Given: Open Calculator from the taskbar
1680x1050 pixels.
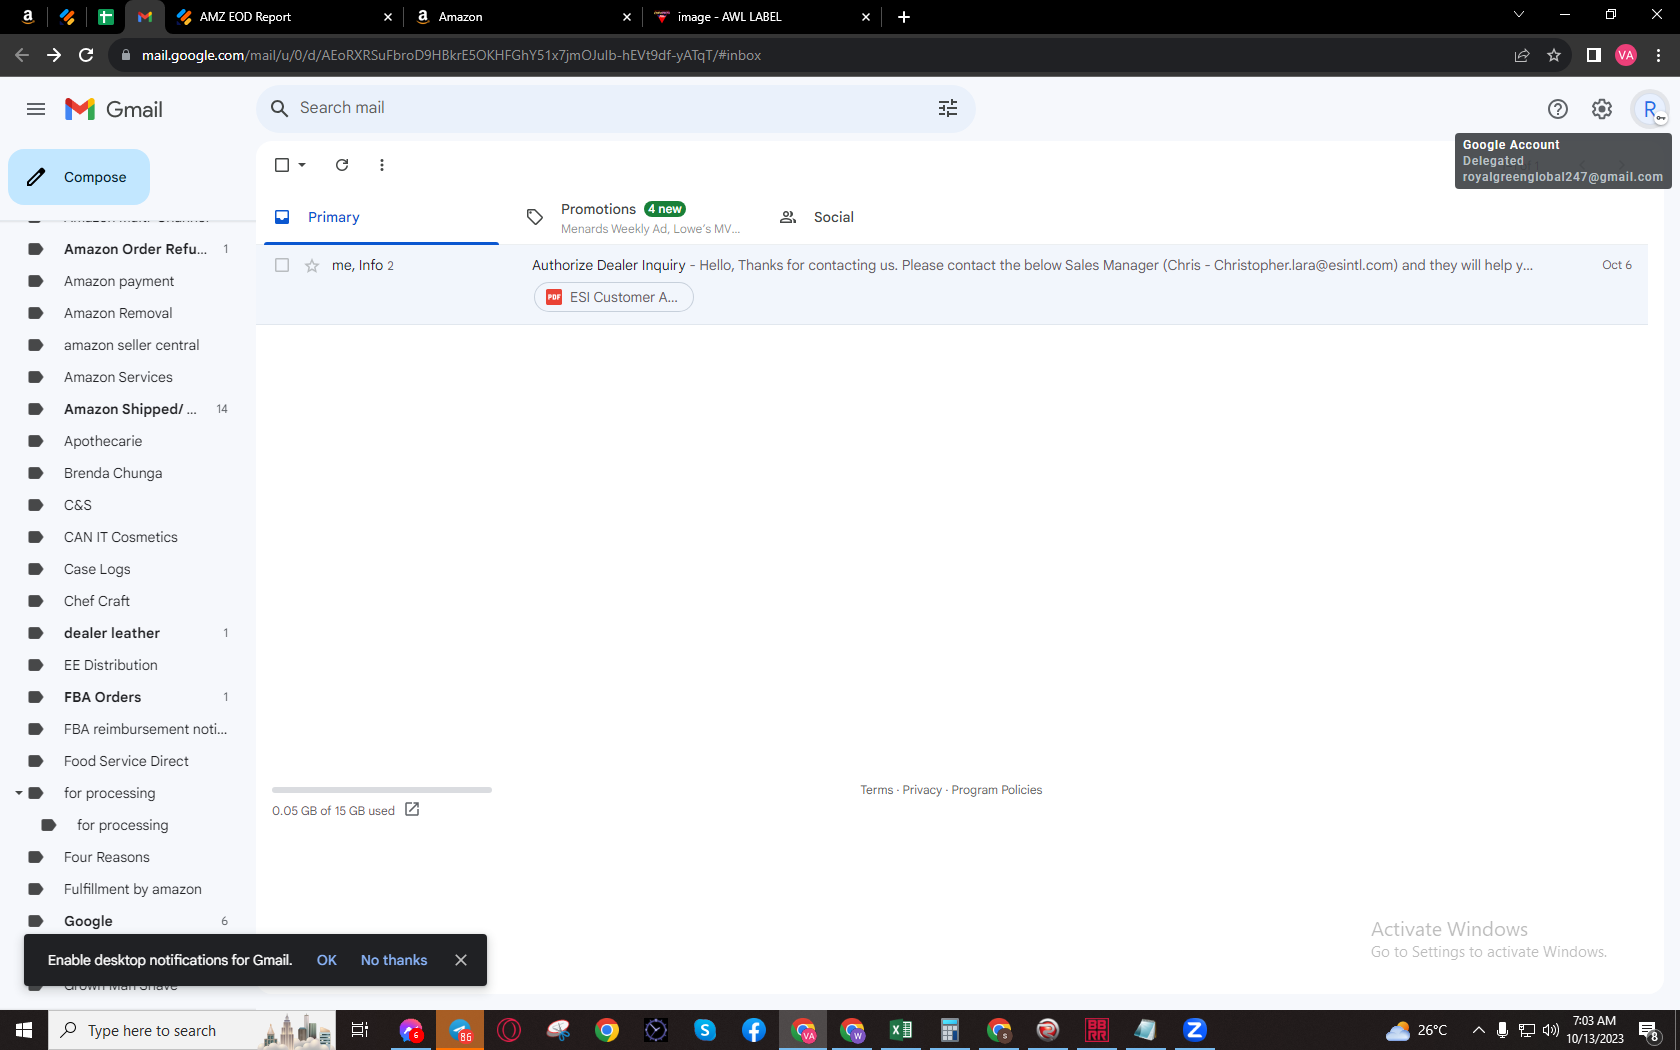Looking at the screenshot, I should click(950, 1030).
